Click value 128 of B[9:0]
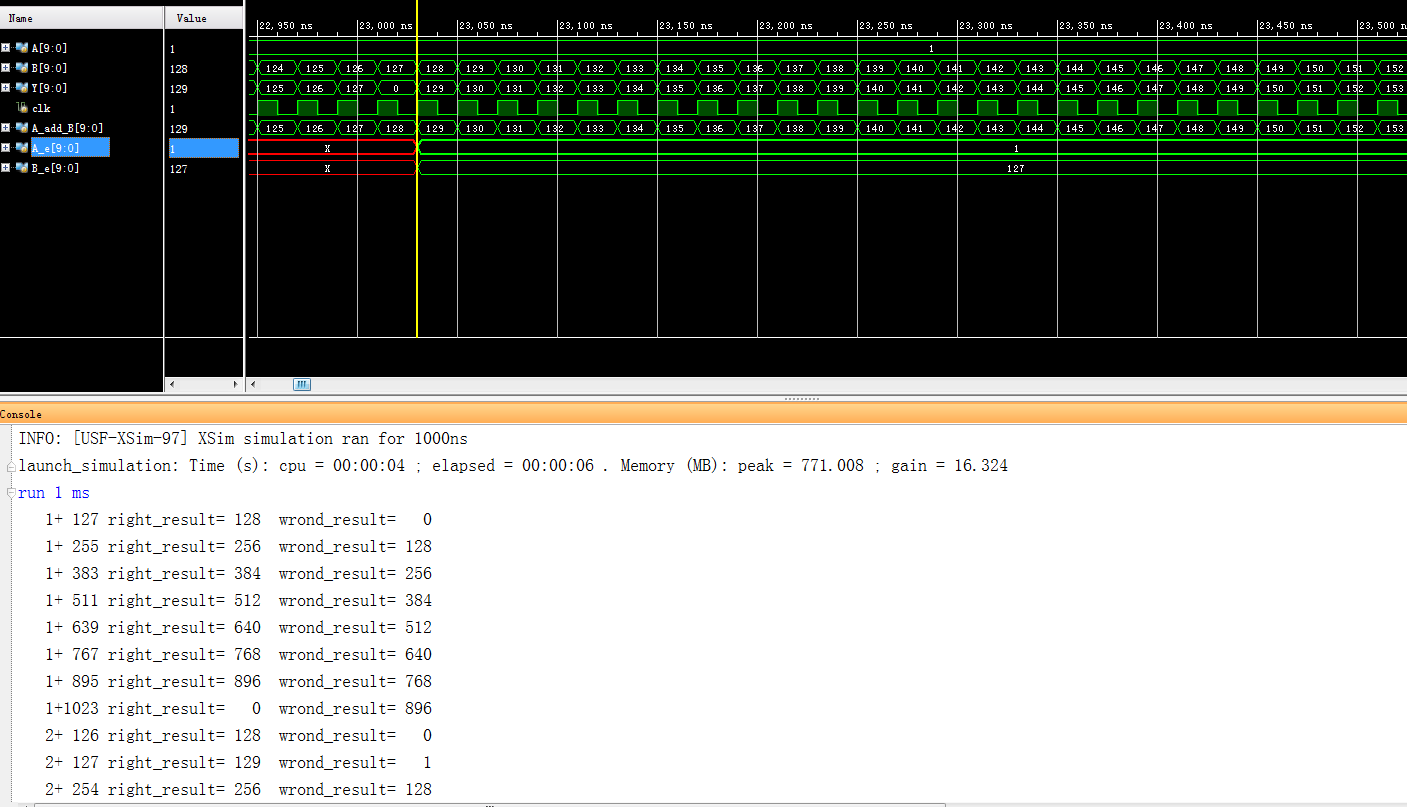 178,69
